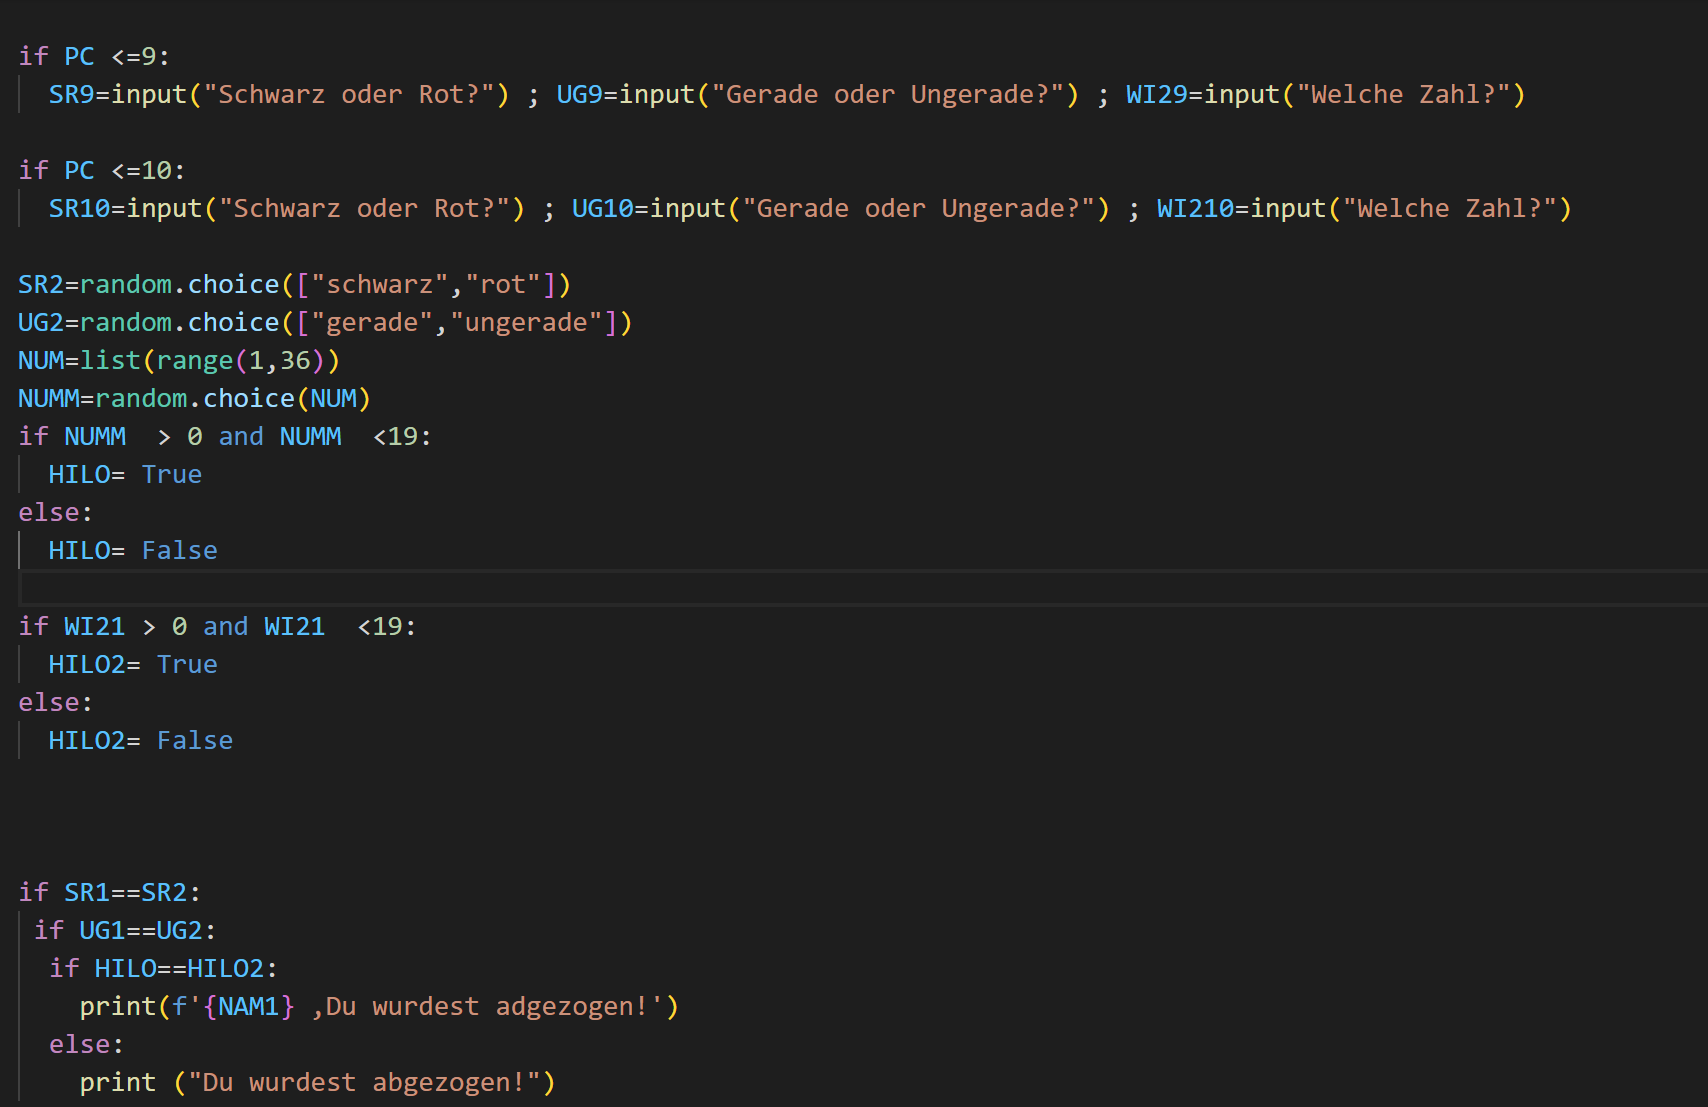Click the else: before HILO2= False
This screenshot has width=1708, height=1107.
56,703
